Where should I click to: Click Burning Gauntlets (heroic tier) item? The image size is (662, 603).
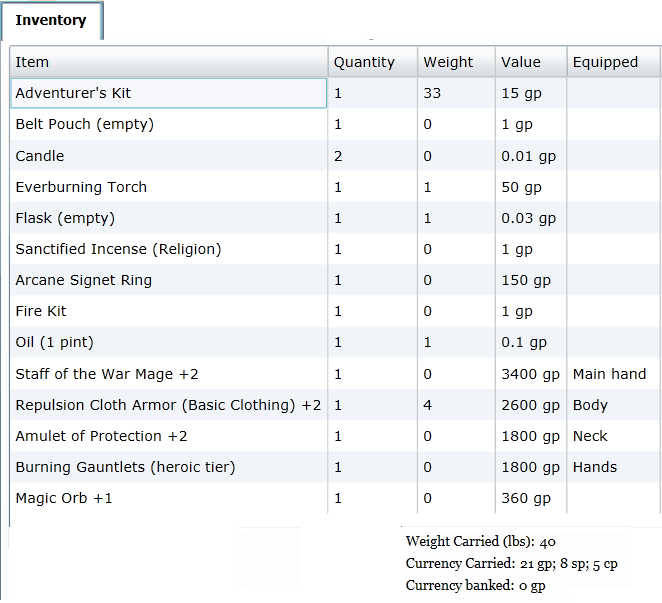coord(125,467)
